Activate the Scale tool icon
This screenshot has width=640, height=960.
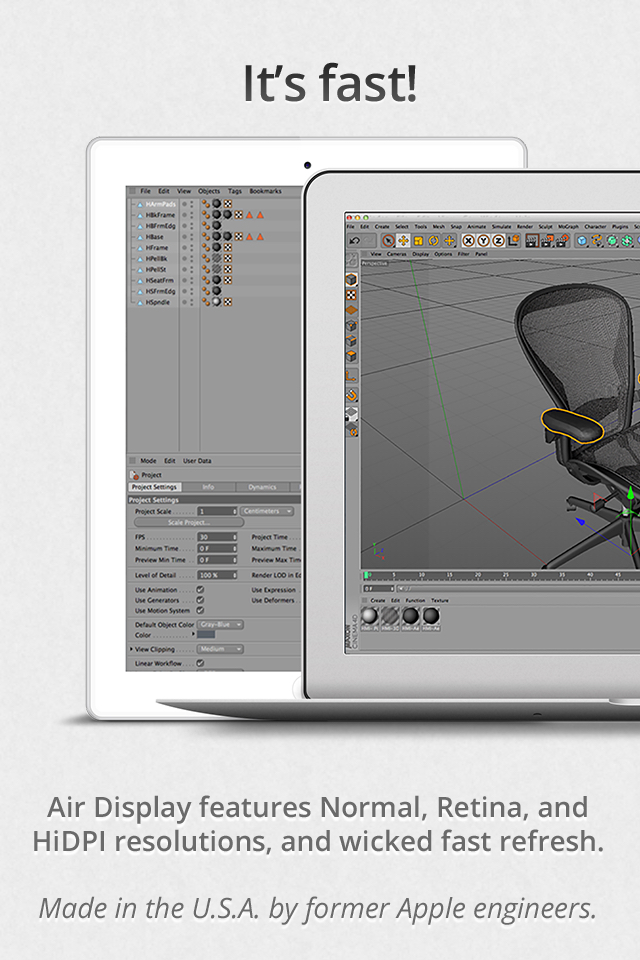[418, 241]
